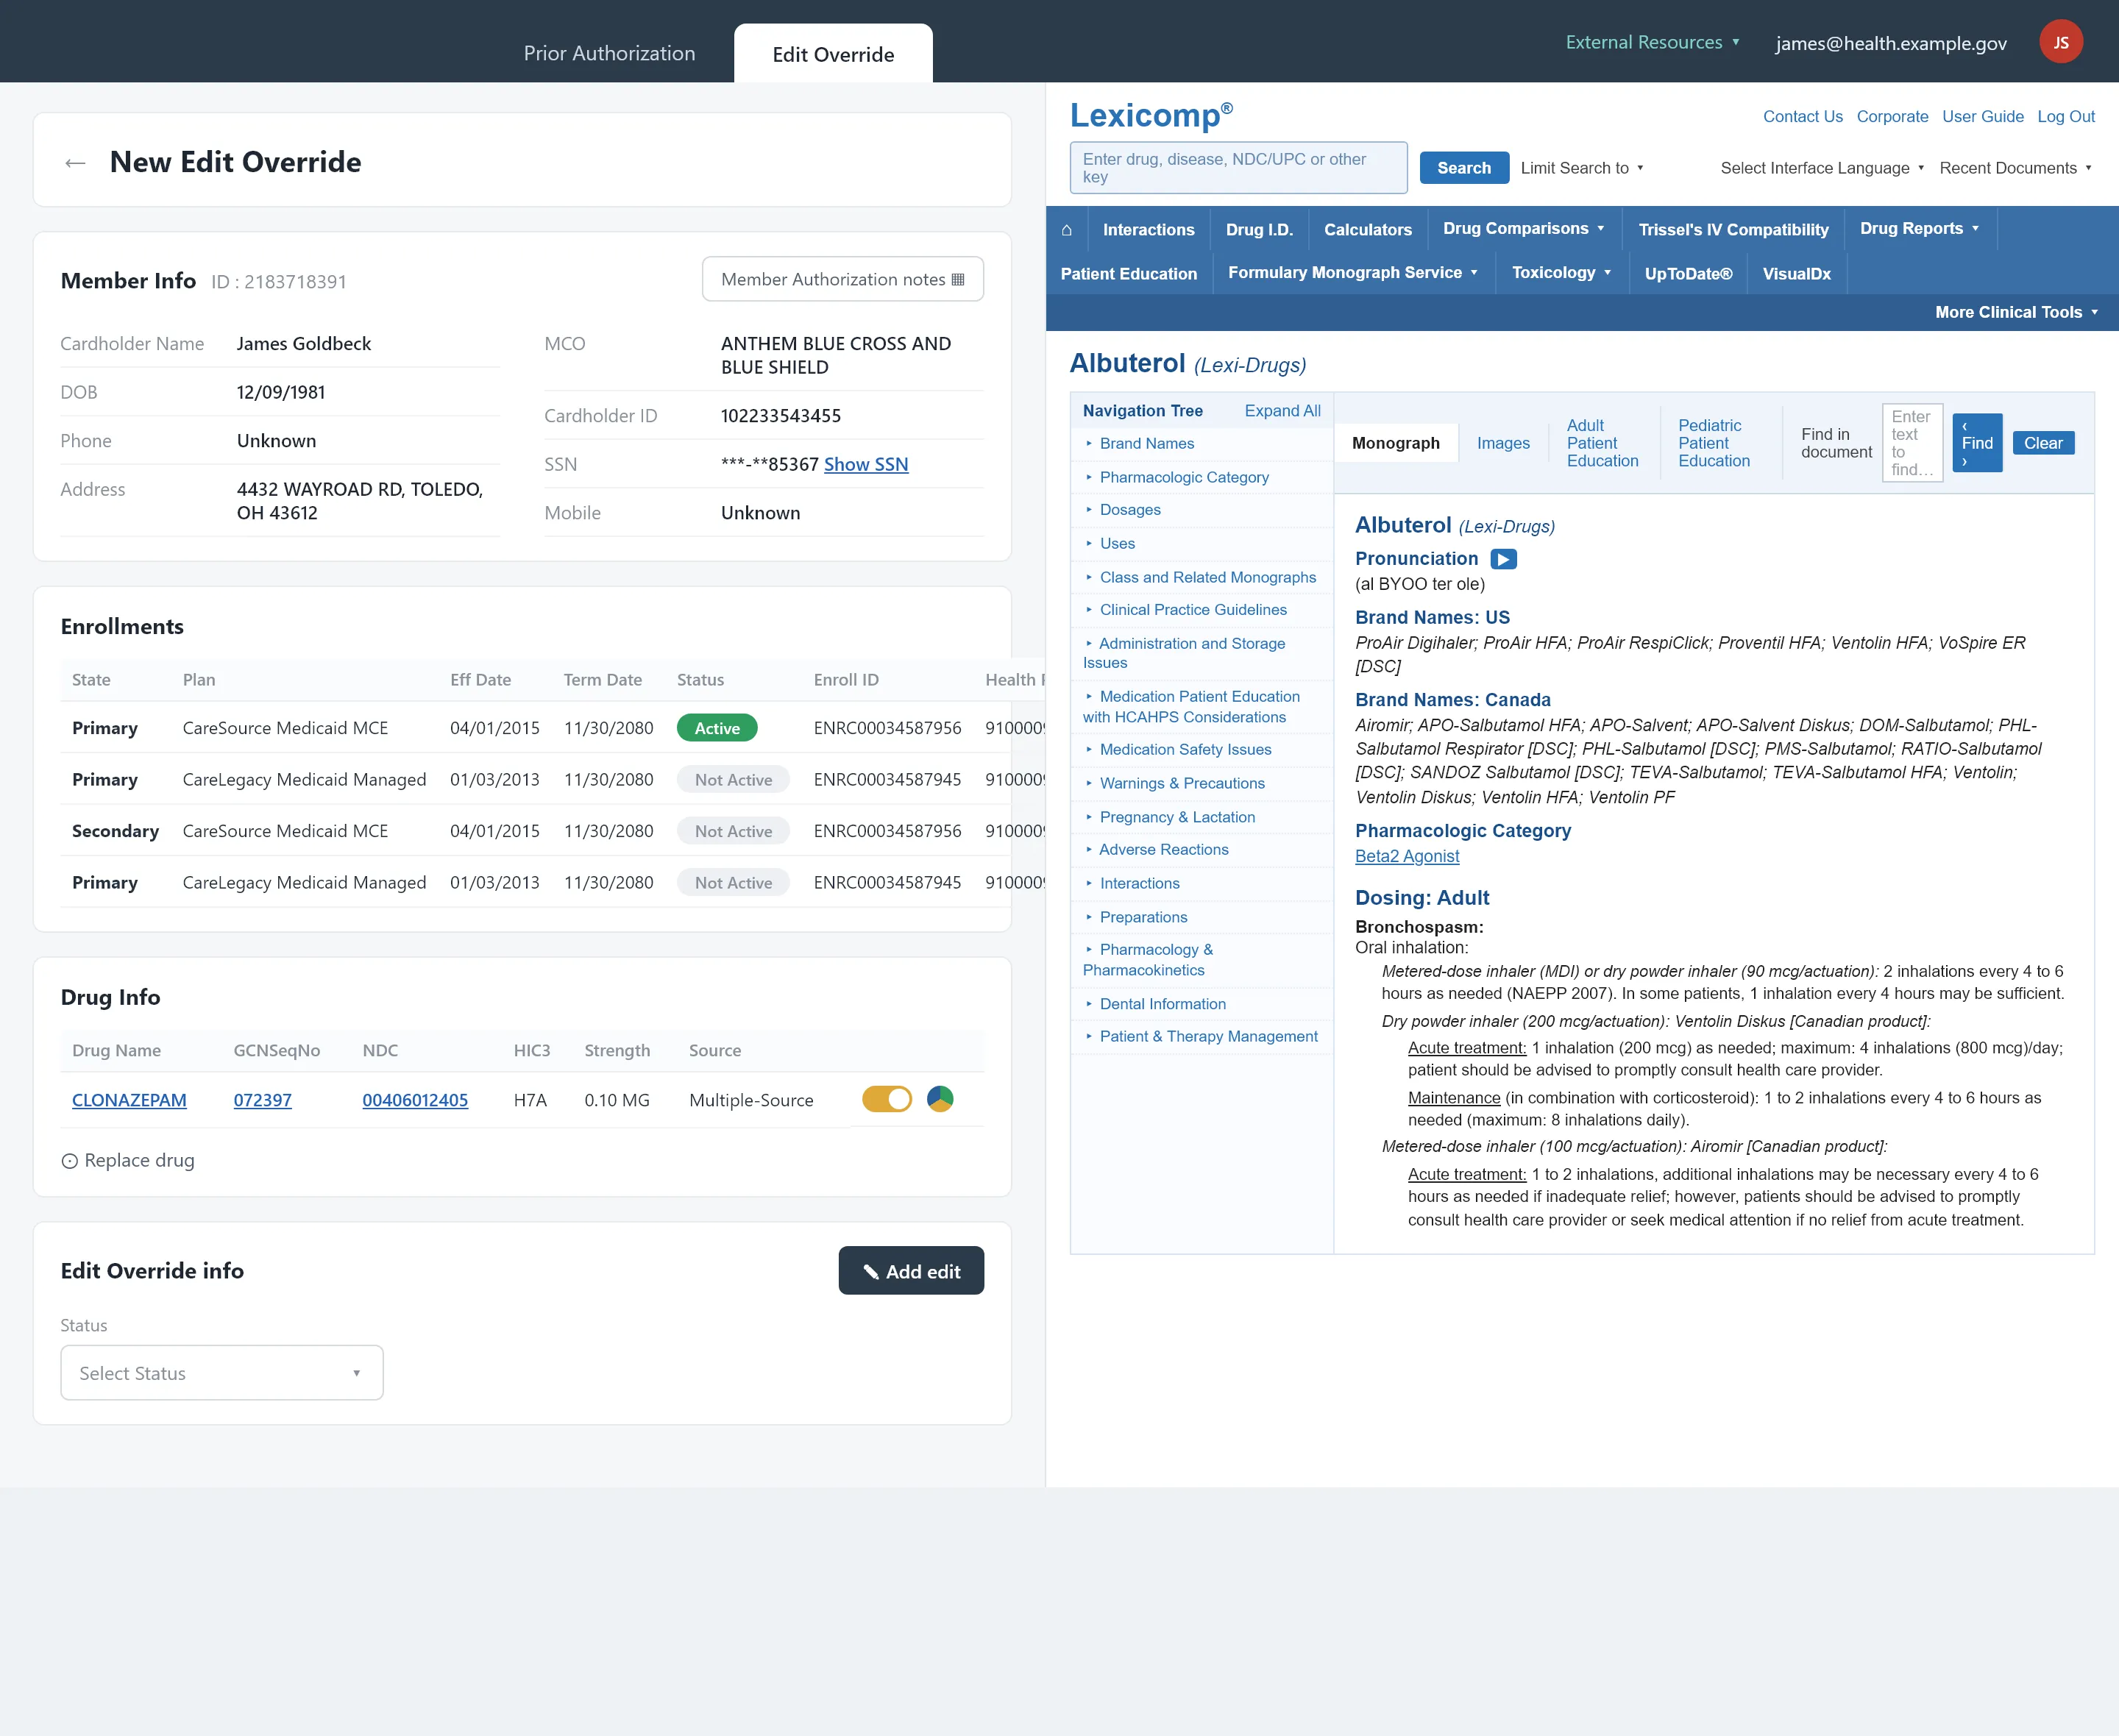This screenshot has height=1736, width=2119.
Task: Select the Edit Override tab
Action: pos(833,54)
